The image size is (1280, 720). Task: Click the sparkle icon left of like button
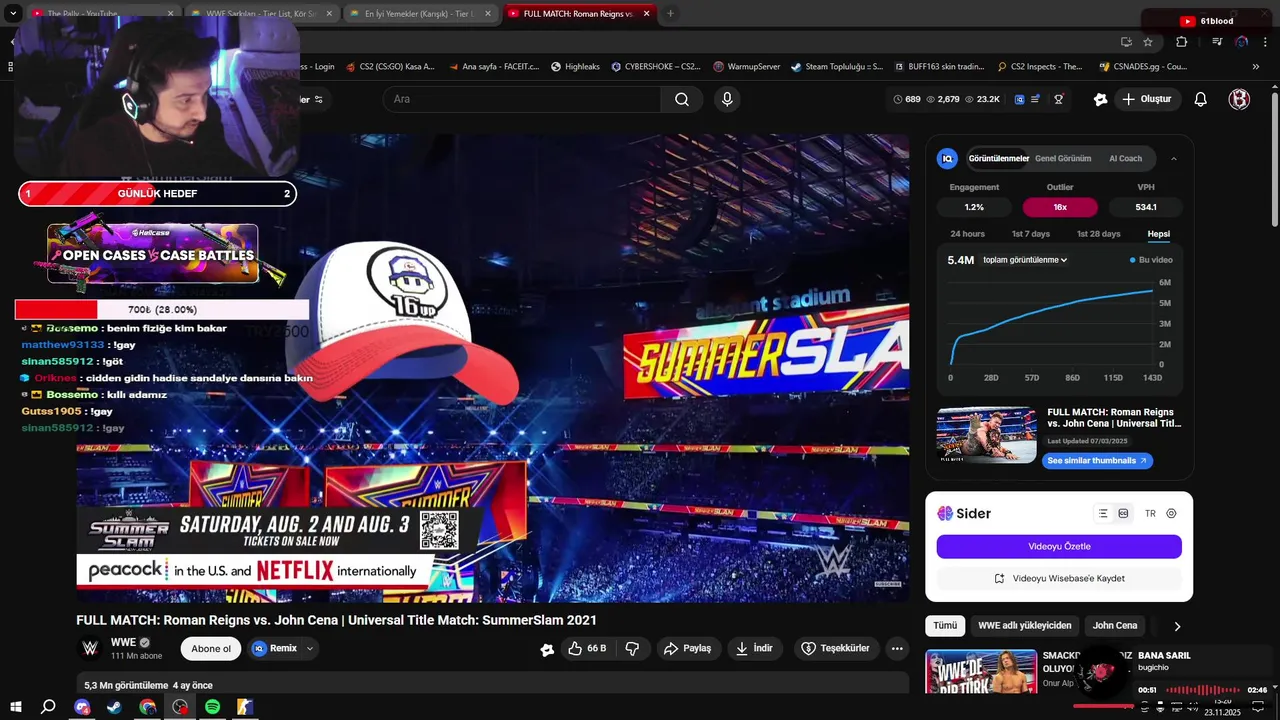pyautogui.click(x=547, y=649)
